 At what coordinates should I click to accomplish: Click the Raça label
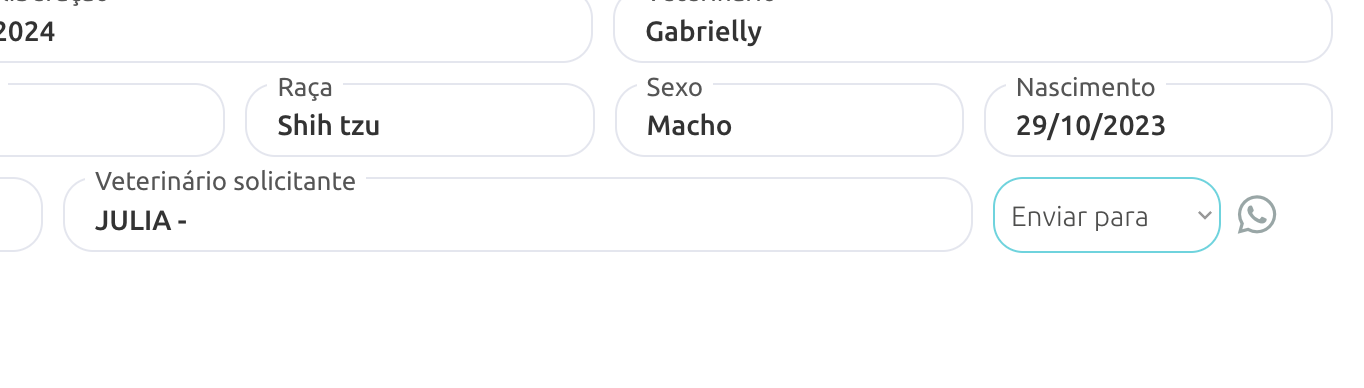305,88
